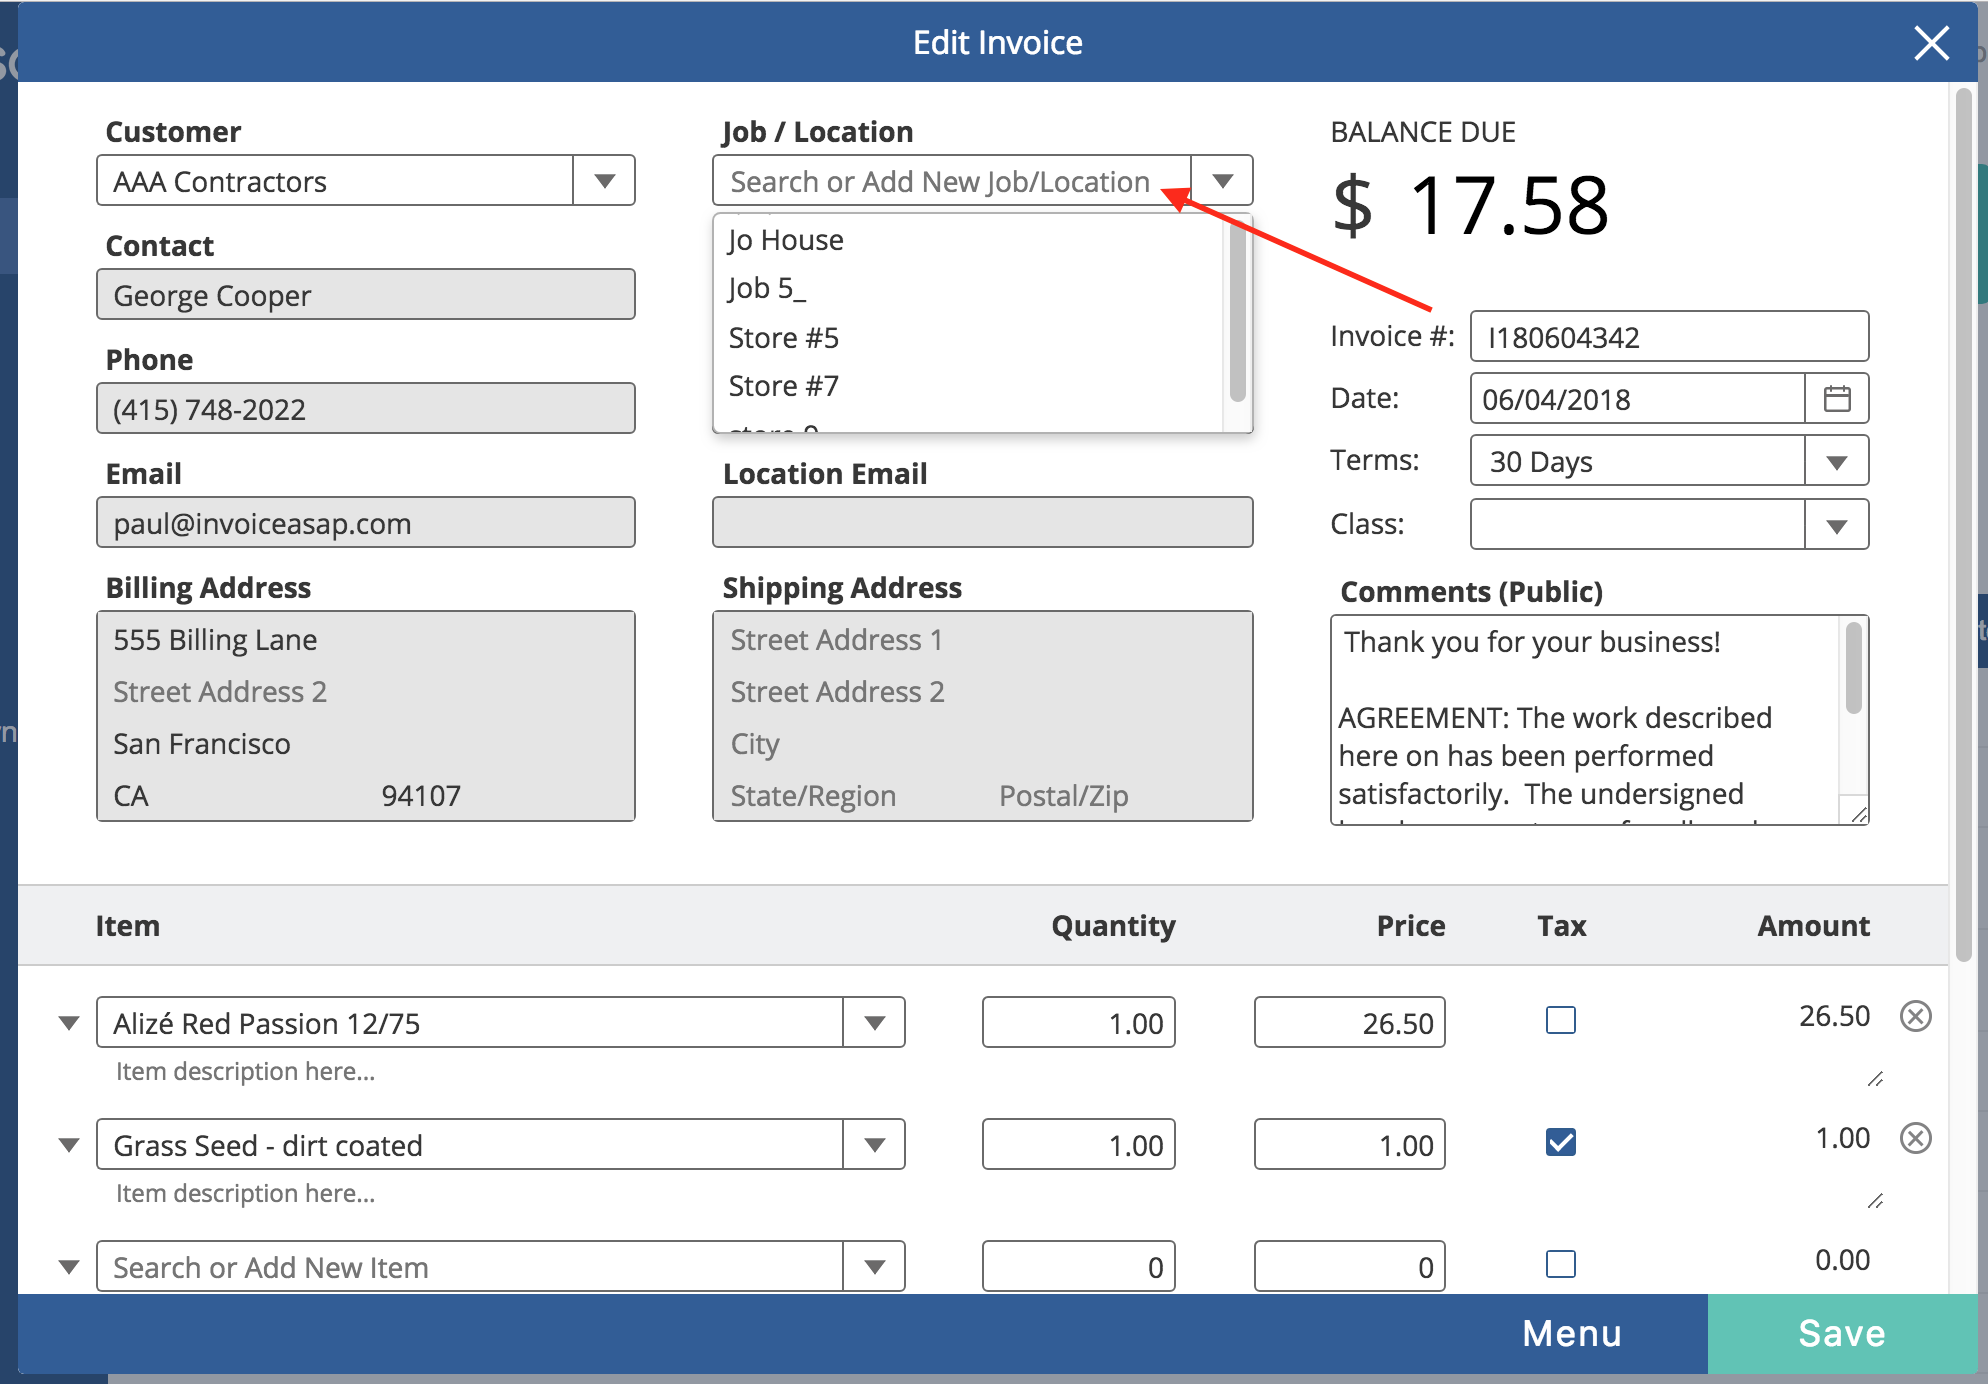Open the Class dropdown
This screenshot has width=1988, height=1384.
(x=1836, y=526)
